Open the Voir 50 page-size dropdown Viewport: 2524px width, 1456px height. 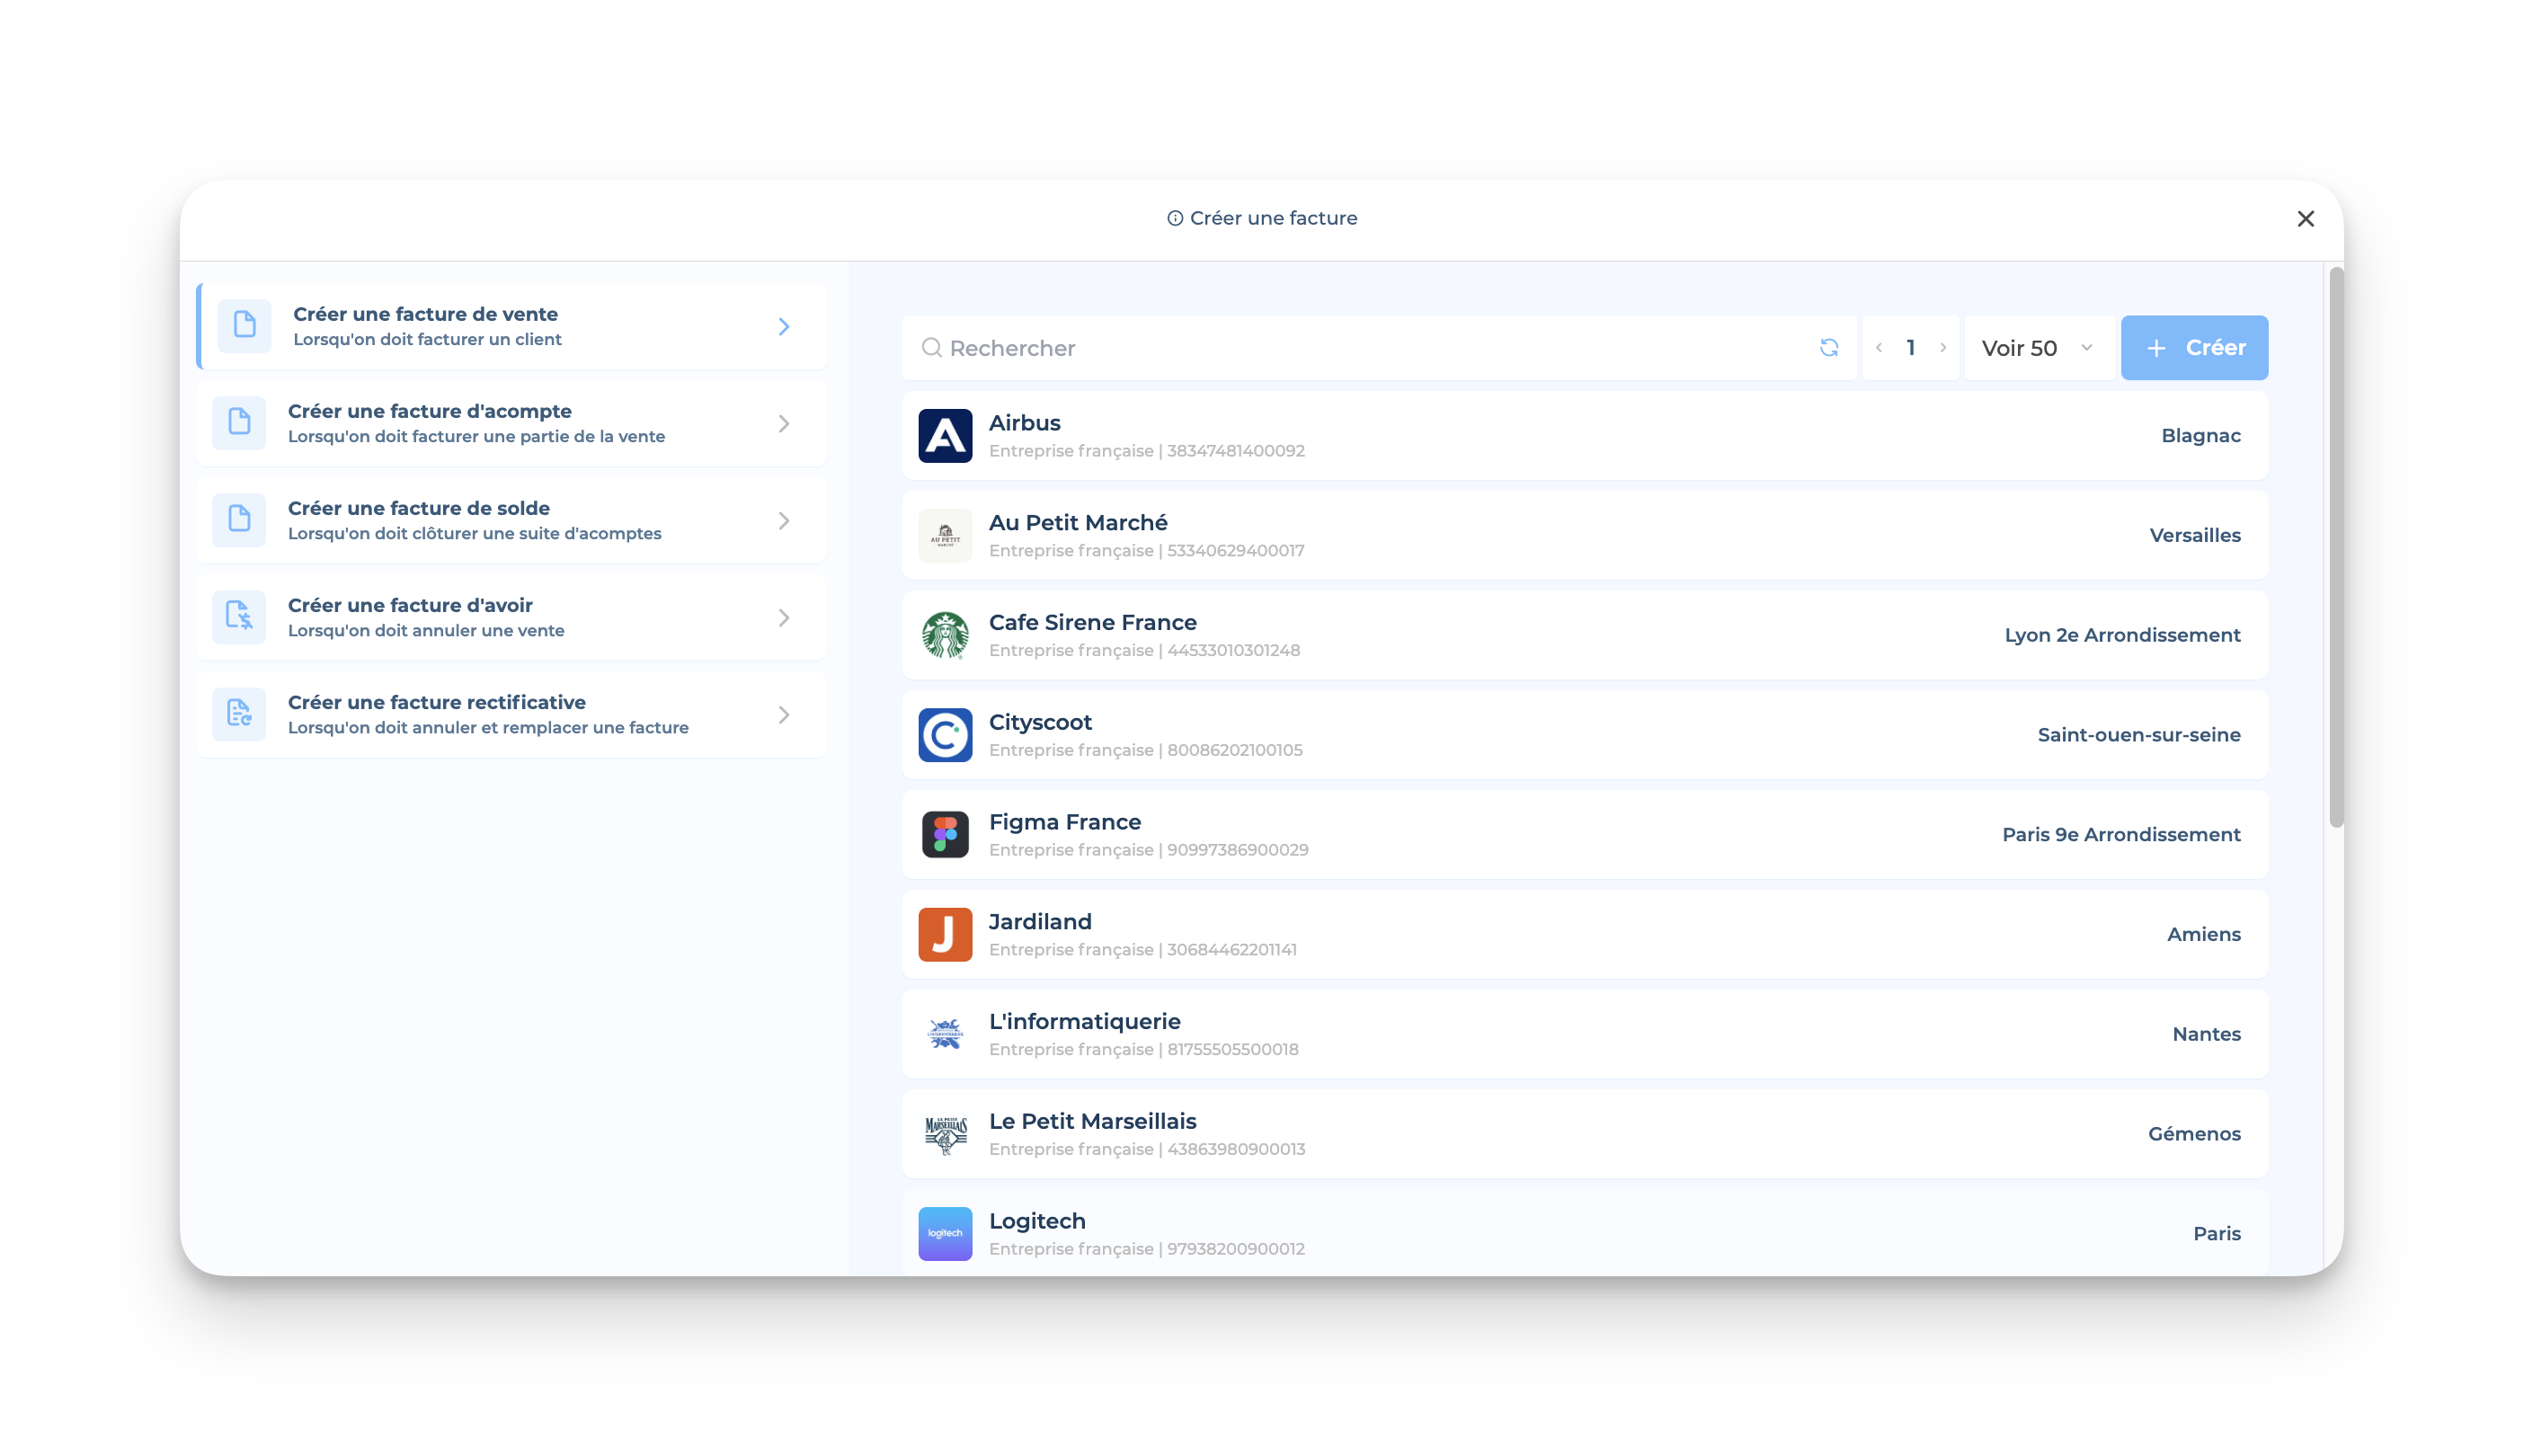click(2037, 347)
